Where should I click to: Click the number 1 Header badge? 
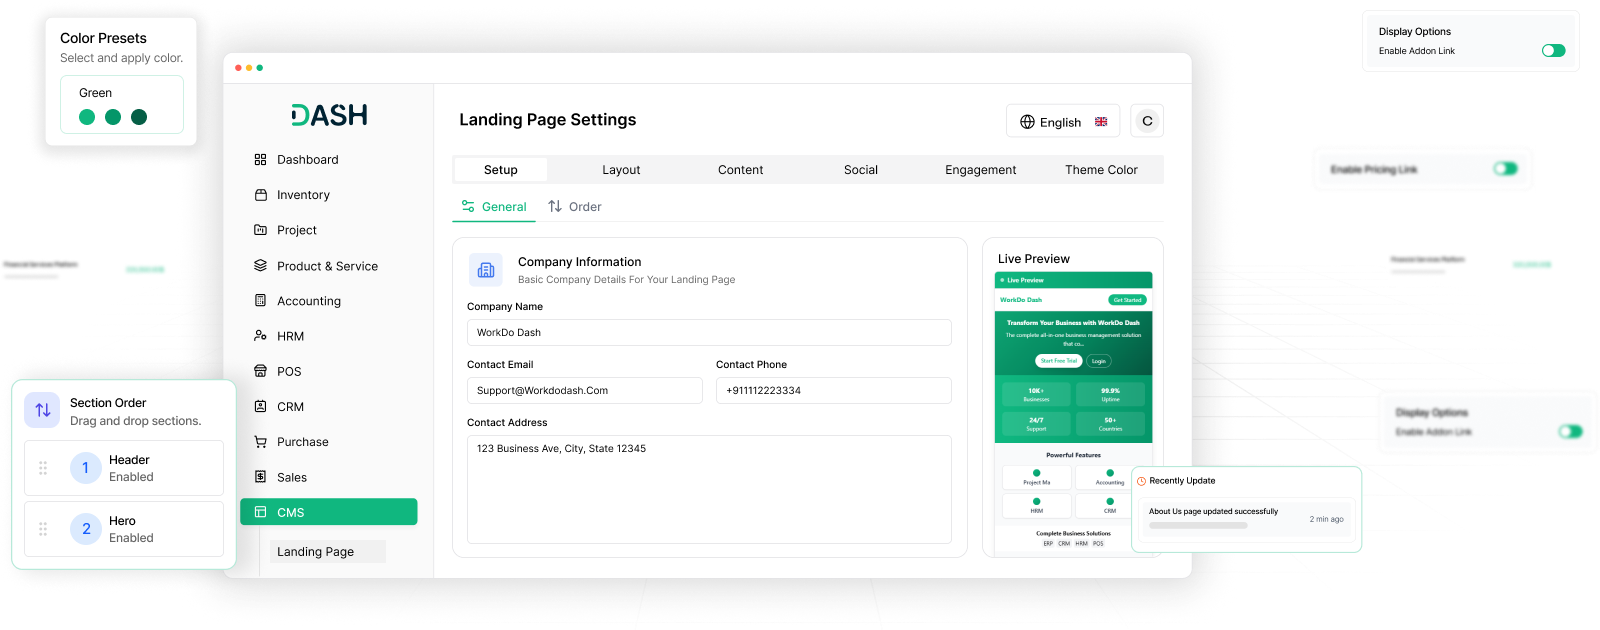tap(86, 468)
